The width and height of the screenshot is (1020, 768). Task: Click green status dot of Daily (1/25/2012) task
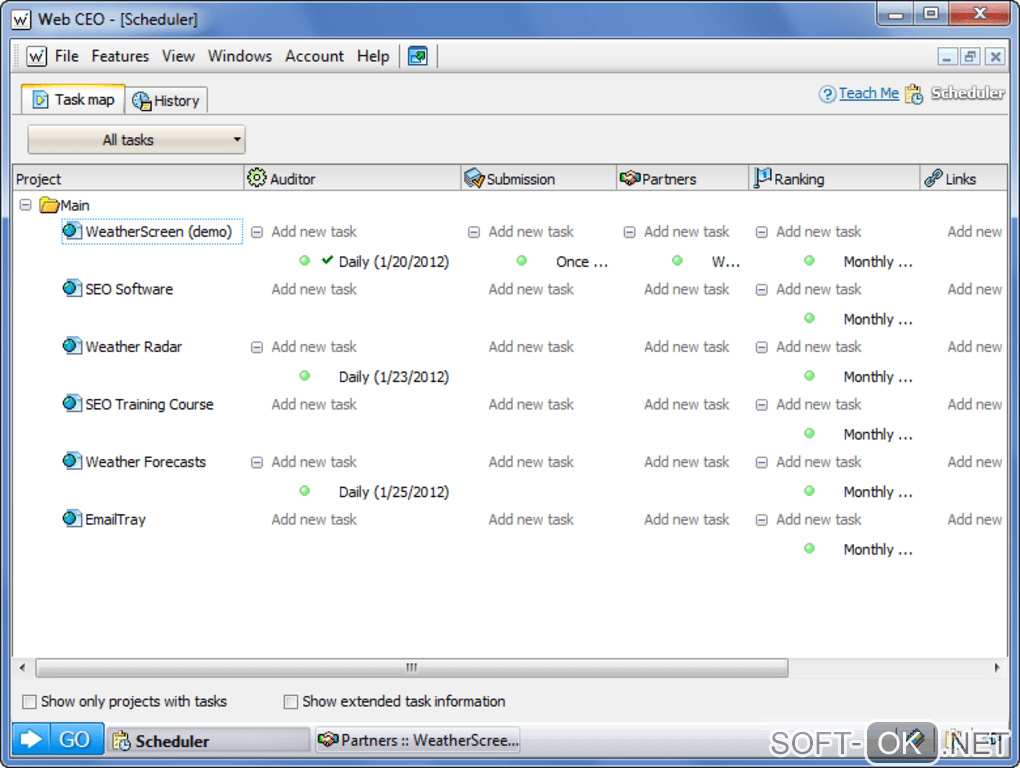click(x=304, y=491)
